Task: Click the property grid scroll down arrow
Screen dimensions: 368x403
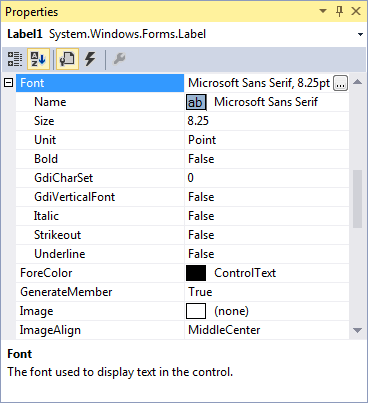Action: [357, 330]
